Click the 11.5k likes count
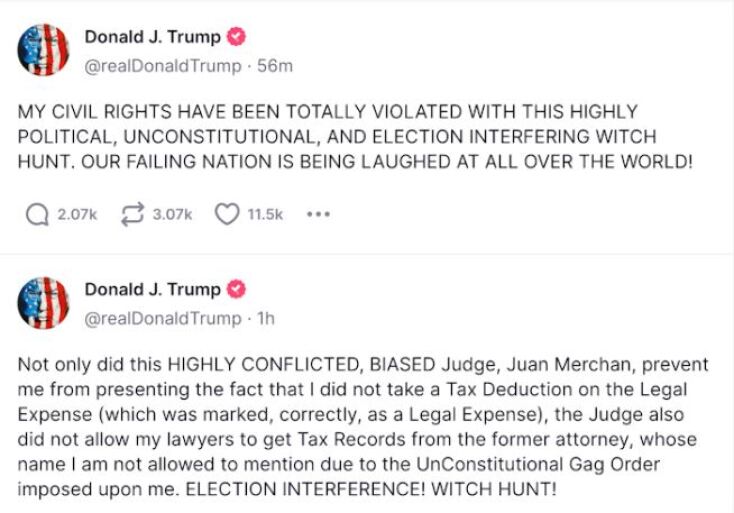This screenshot has height=513, width=734. pyautogui.click(x=265, y=214)
